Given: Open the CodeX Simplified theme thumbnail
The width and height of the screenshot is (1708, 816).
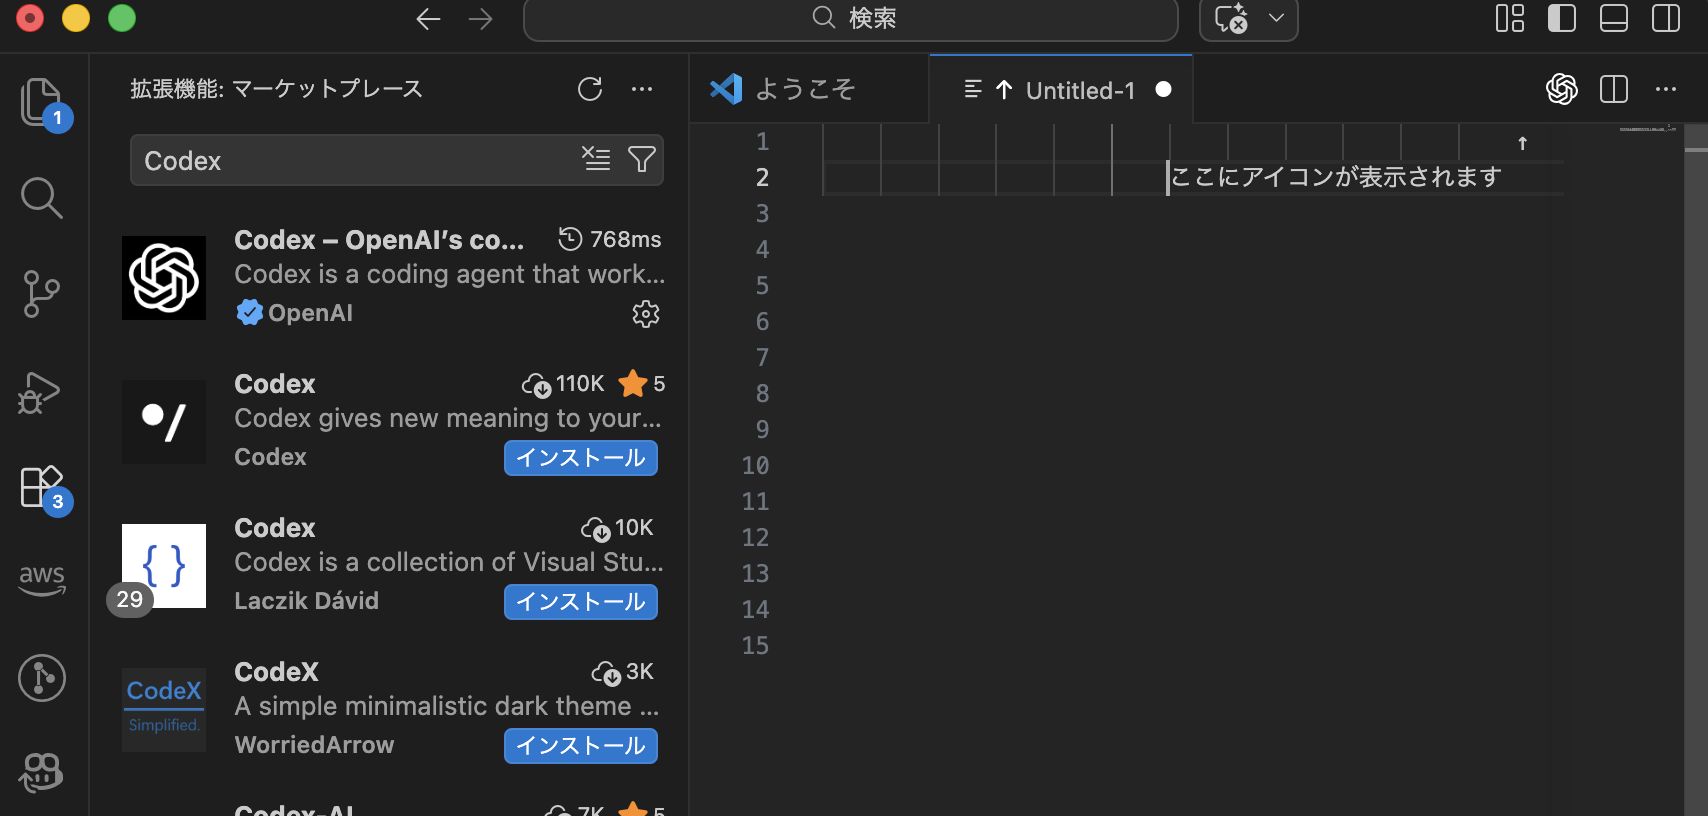Looking at the screenshot, I should (164, 710).
